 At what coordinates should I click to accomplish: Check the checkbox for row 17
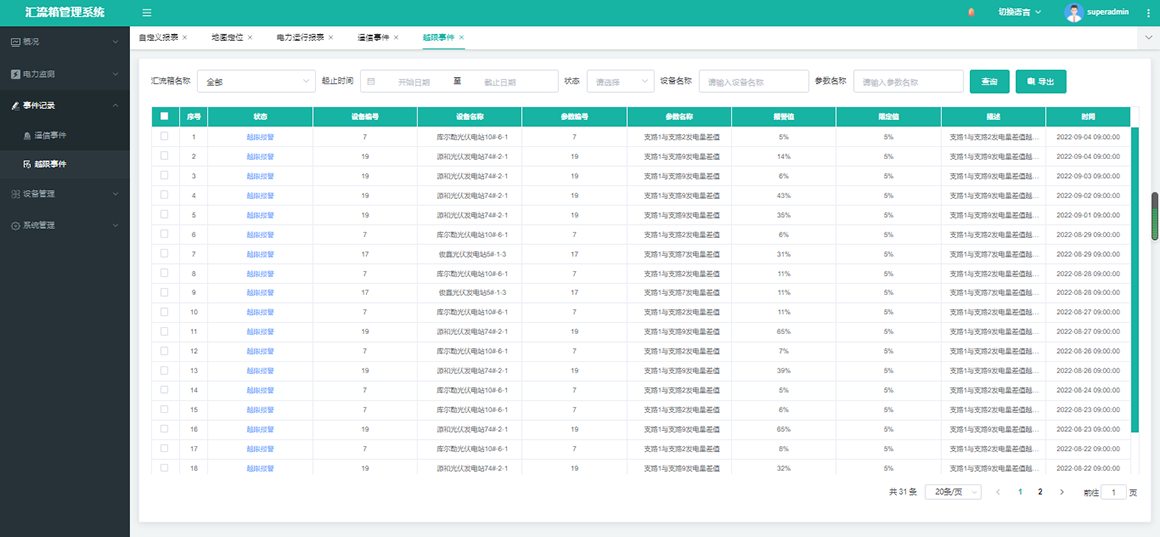[164, 448]
